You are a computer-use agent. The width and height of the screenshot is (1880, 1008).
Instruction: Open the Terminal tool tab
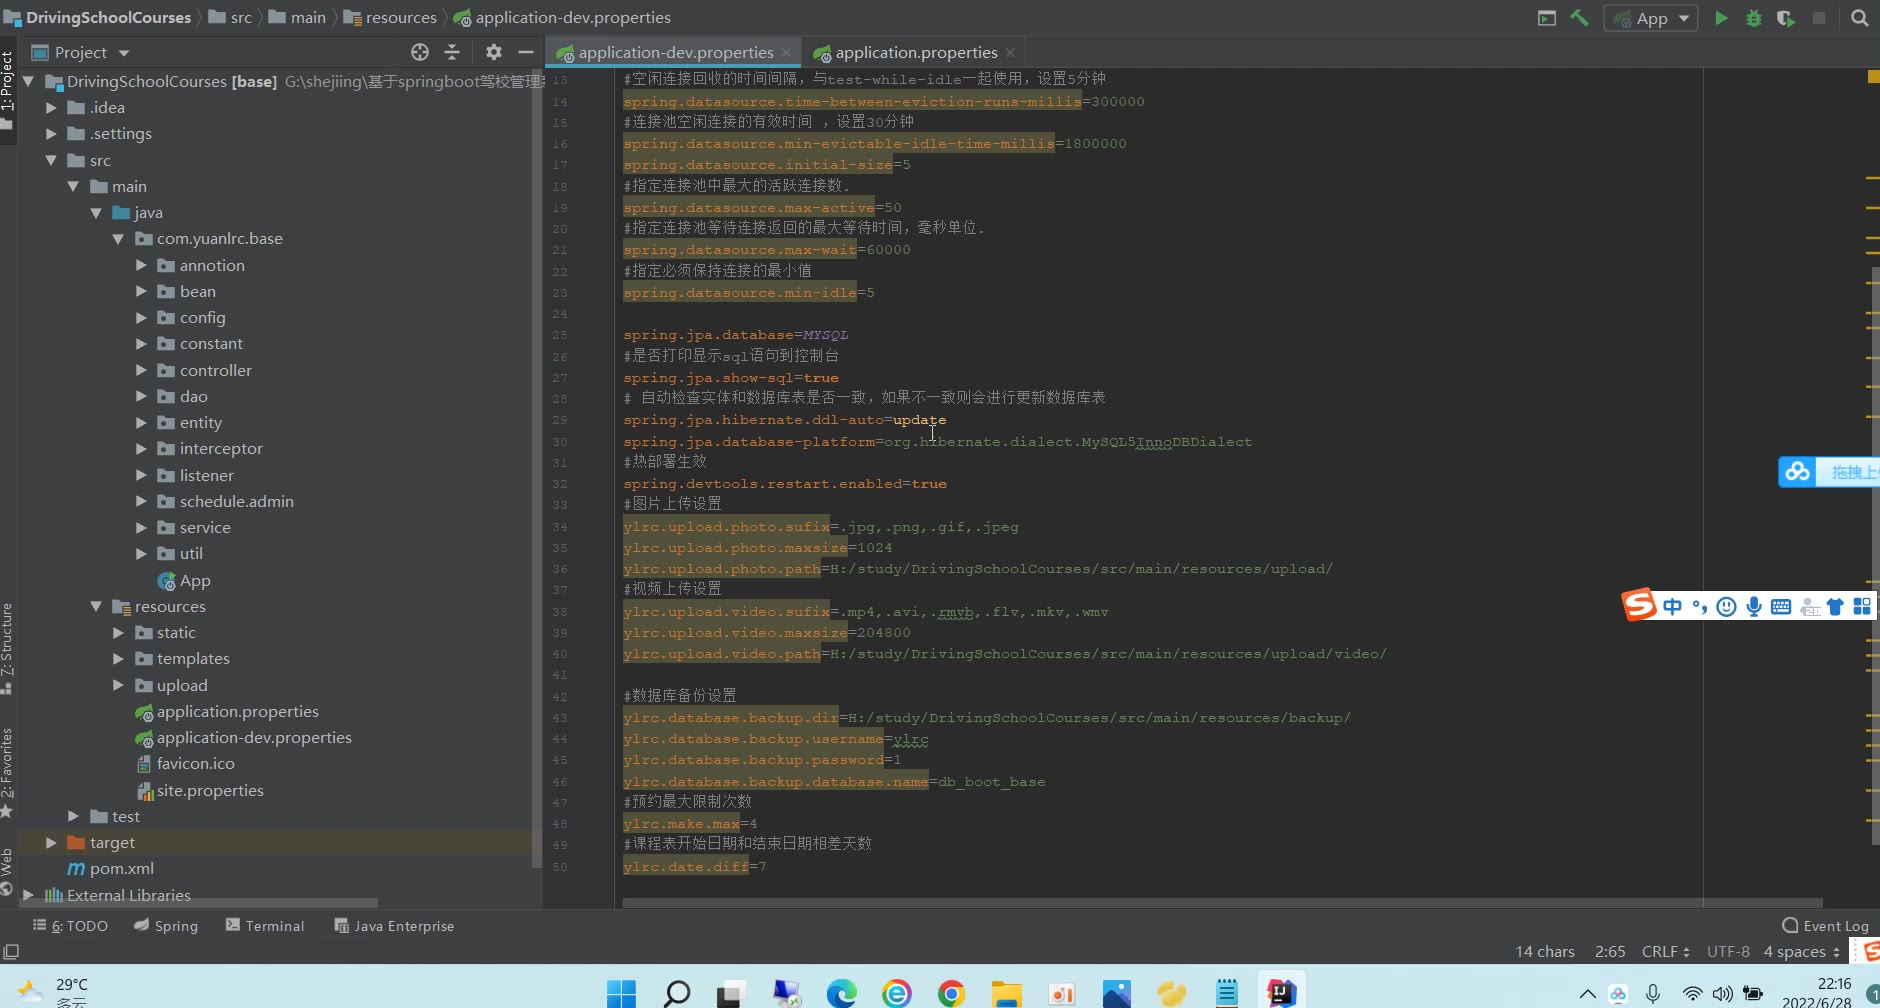(x=265, y=926)
